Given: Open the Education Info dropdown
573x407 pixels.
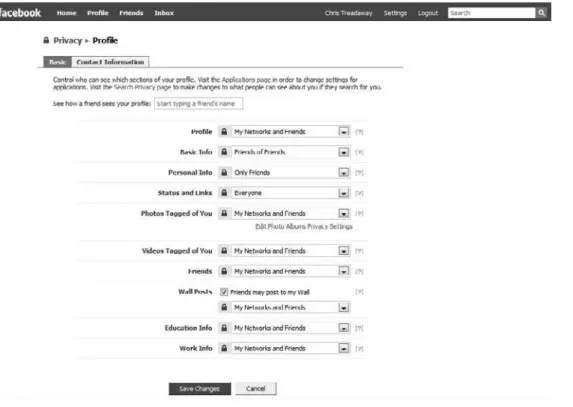Looking at the screenshot, I should [291, 328].
